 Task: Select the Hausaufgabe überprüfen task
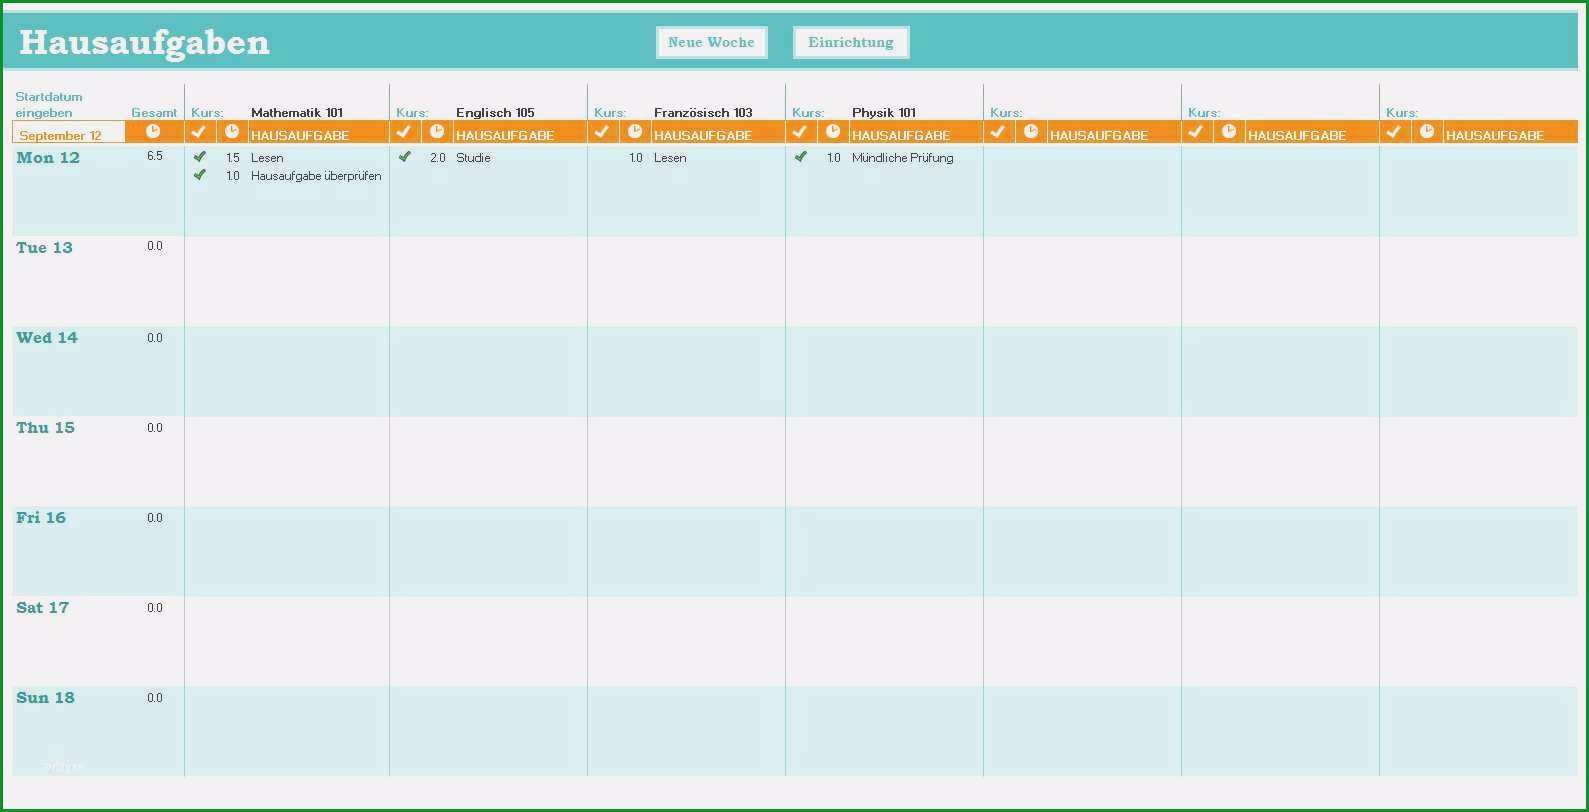click(316, 176)
